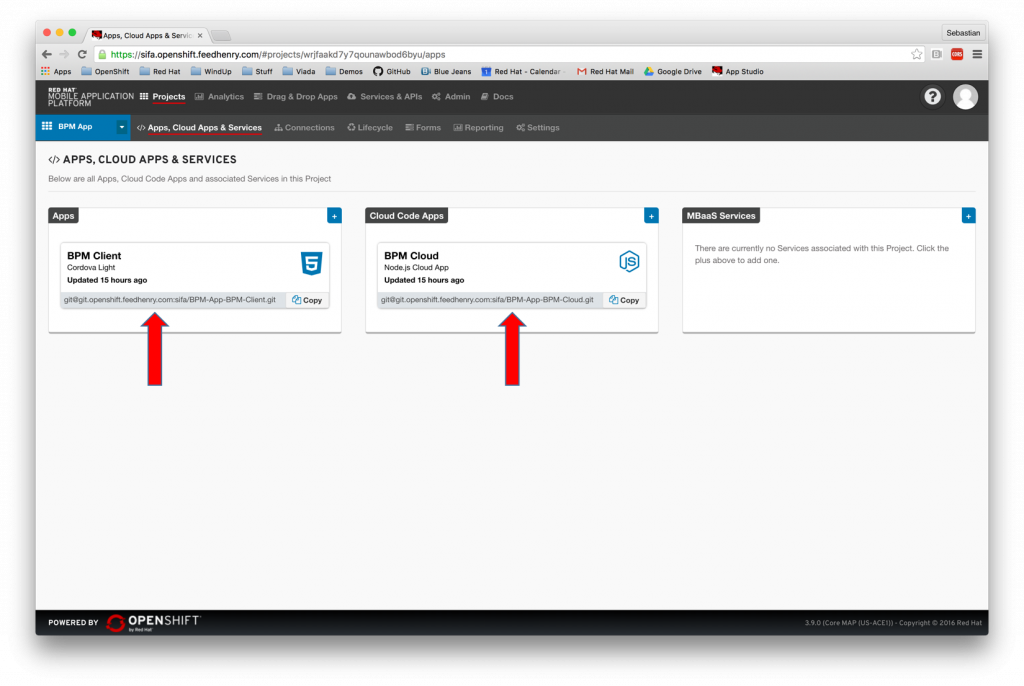The width and height of the screenshot is (1024, 686).
Task: Click the browser forward arrow
Action: (64, 54)
